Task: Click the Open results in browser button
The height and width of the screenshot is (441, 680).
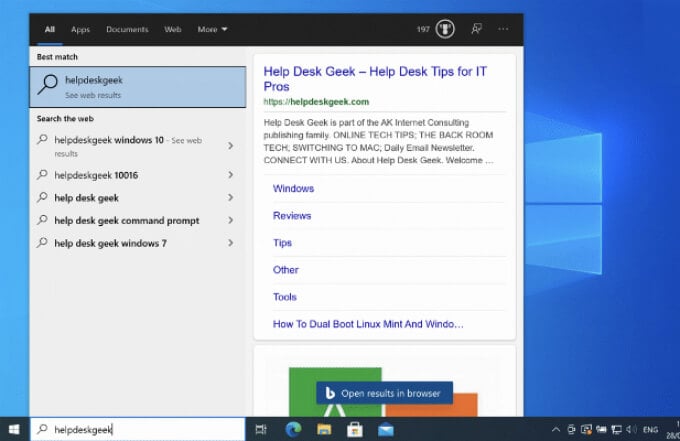Action: click(385, 393)
